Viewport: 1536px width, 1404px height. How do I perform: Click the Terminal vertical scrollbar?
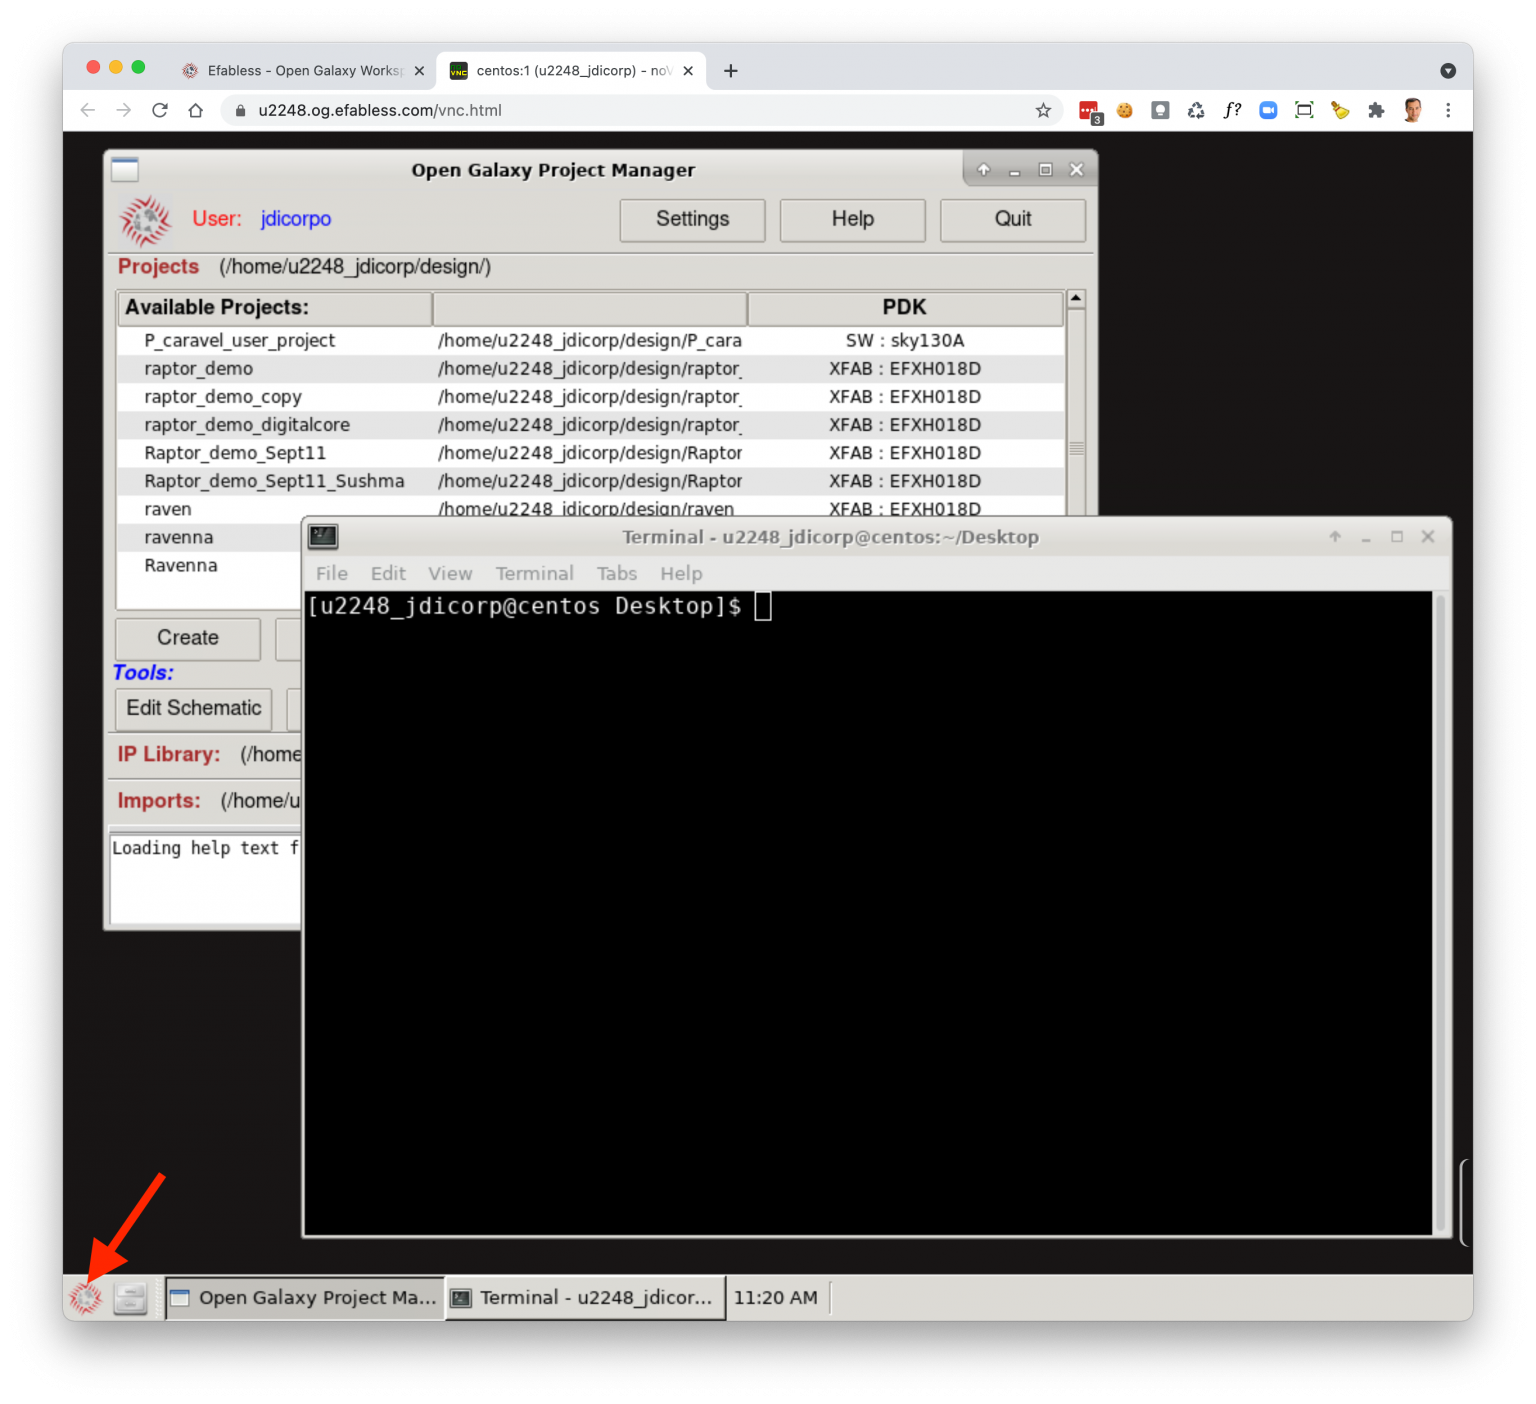[x=1441, y=912]
